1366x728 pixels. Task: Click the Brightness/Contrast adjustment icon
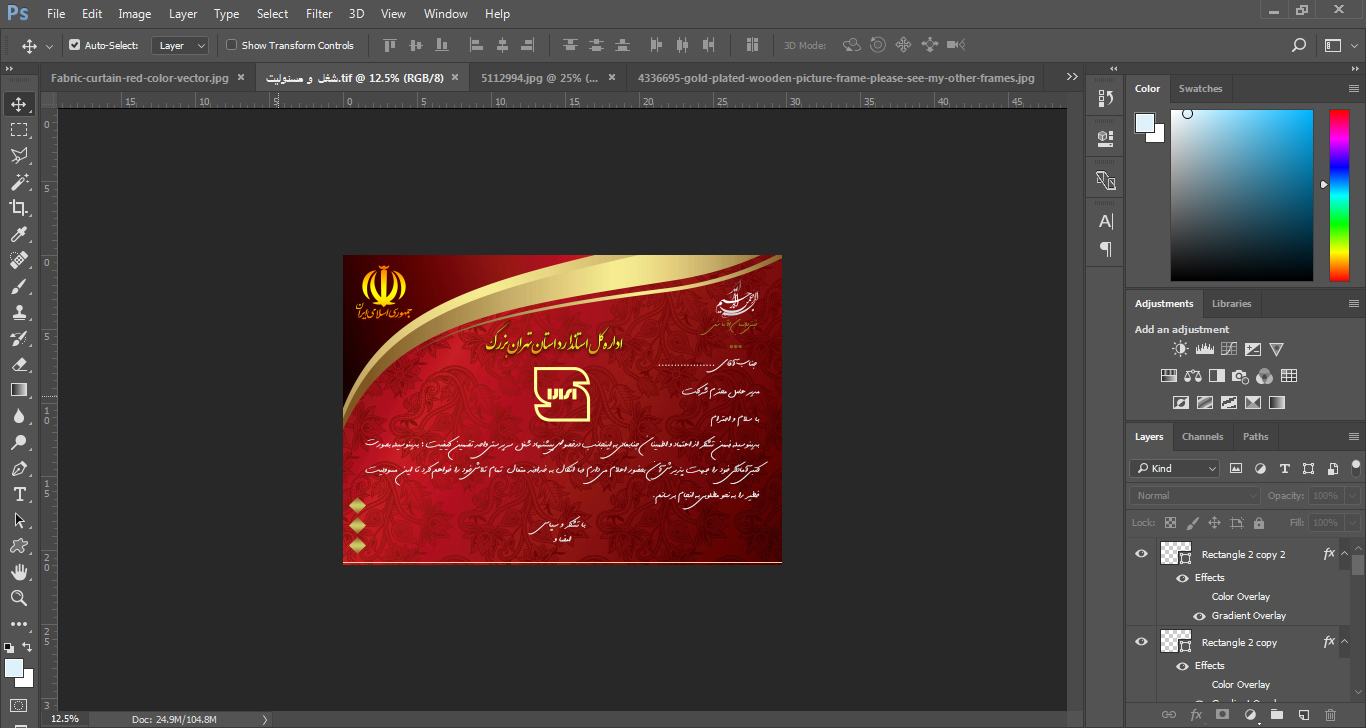point(1181,349)
